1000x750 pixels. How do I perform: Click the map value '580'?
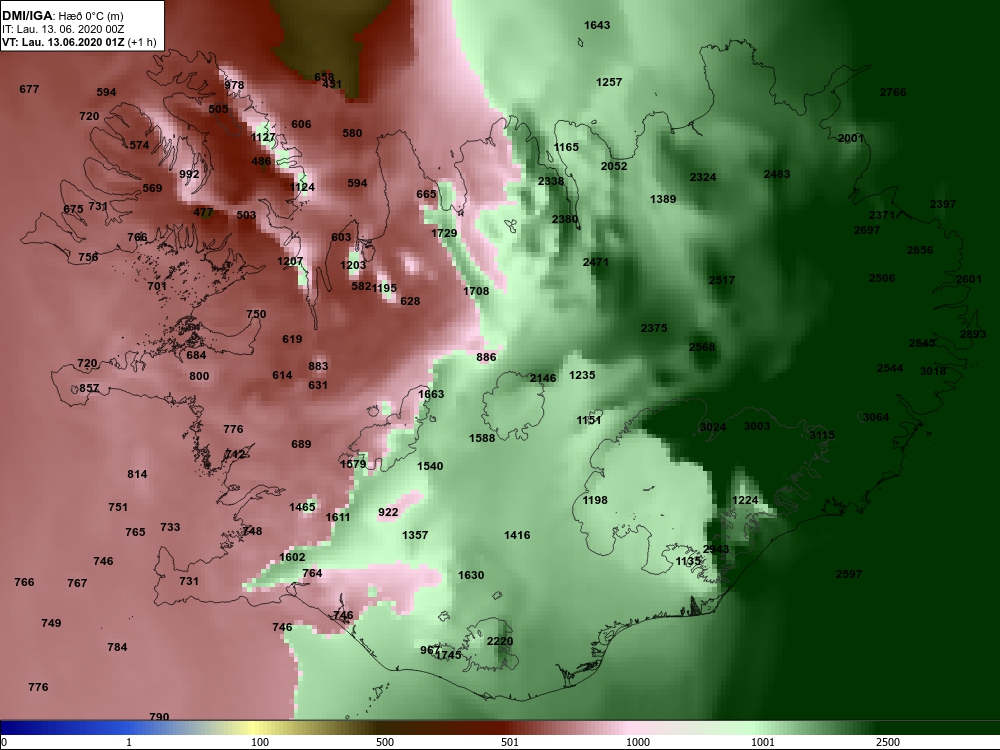[x=352, y=133]
